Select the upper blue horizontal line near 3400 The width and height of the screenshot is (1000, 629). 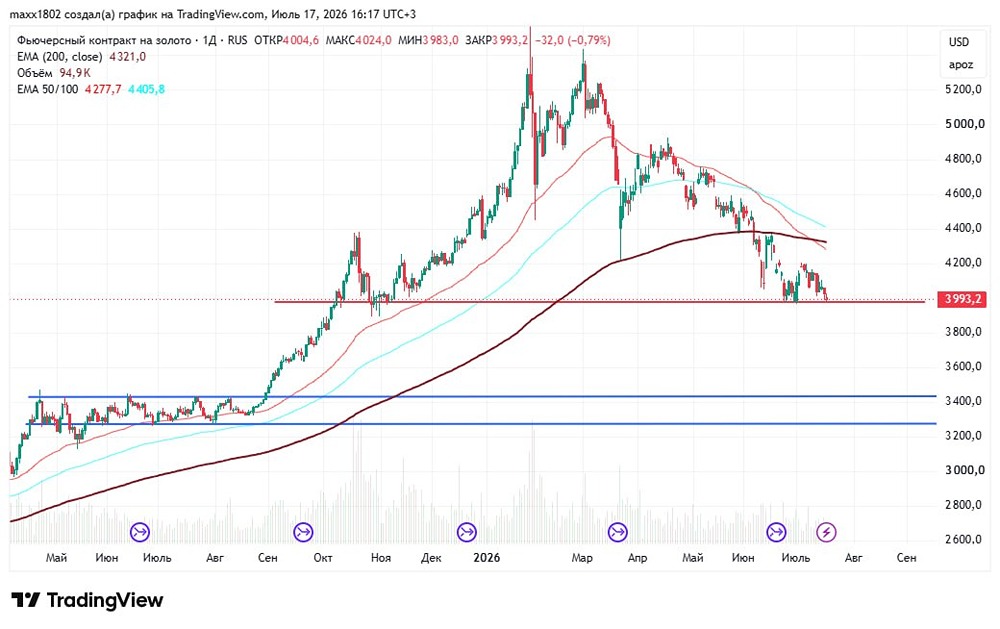(483, 397)
